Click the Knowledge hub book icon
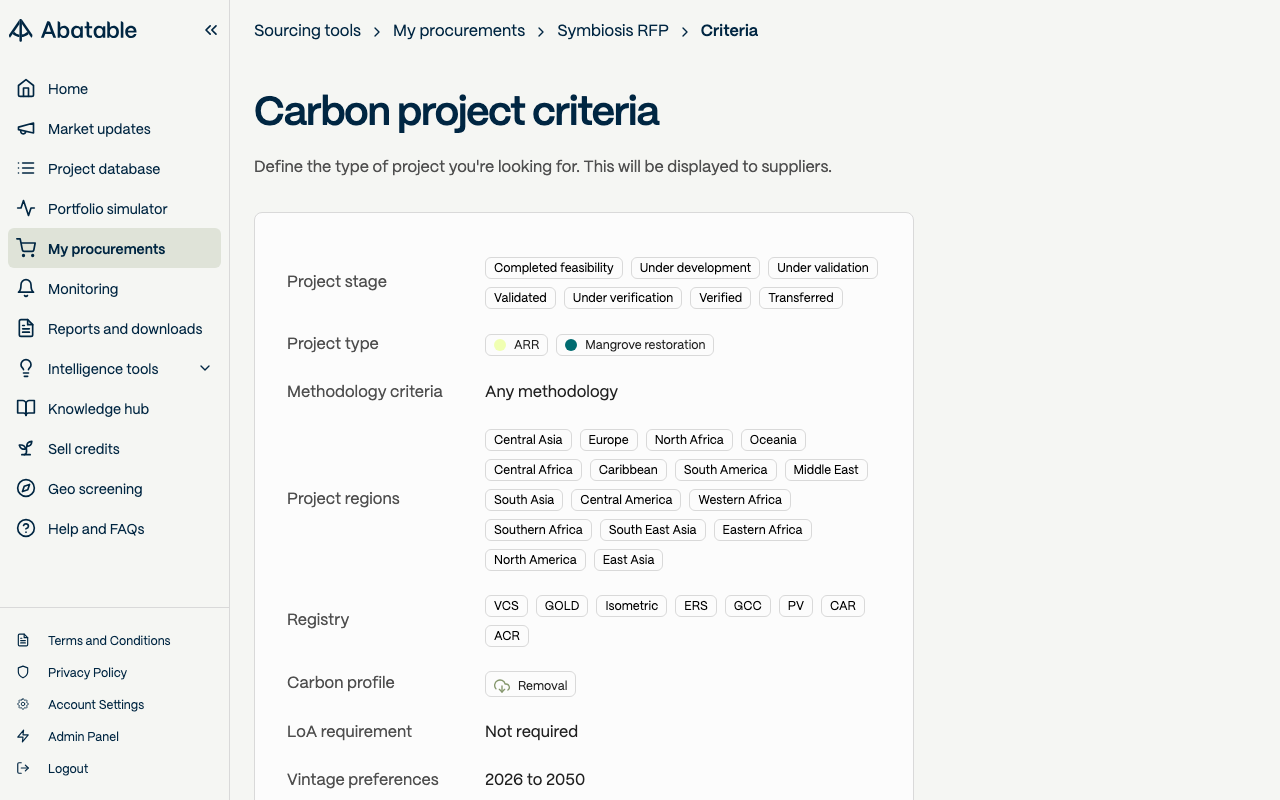This screenshot has width=1280, height=800. point(26,409)
